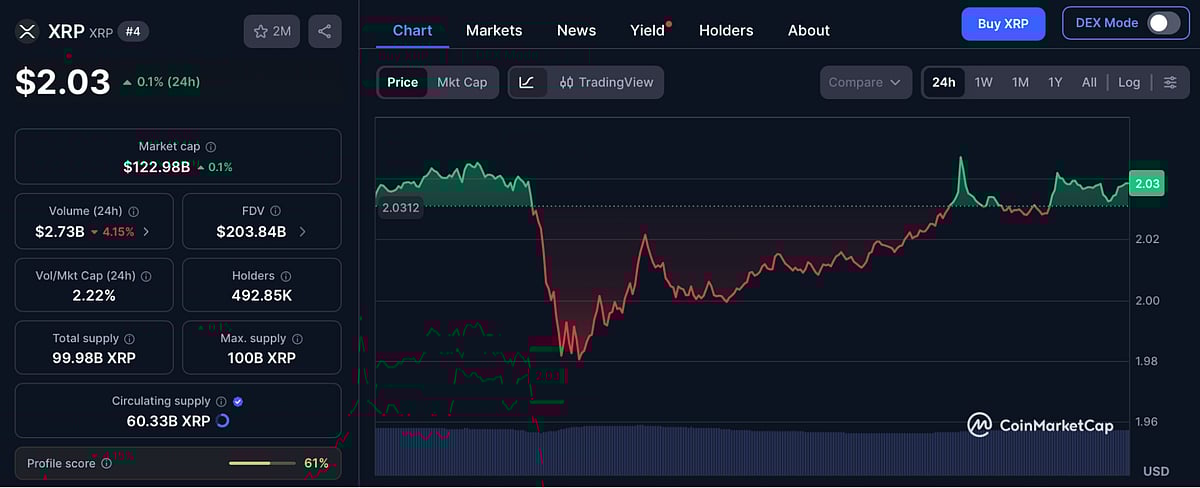Click the $203.84B FDV value
Viewport: 1200px width, 488px height.
click(x=252, y=232)
